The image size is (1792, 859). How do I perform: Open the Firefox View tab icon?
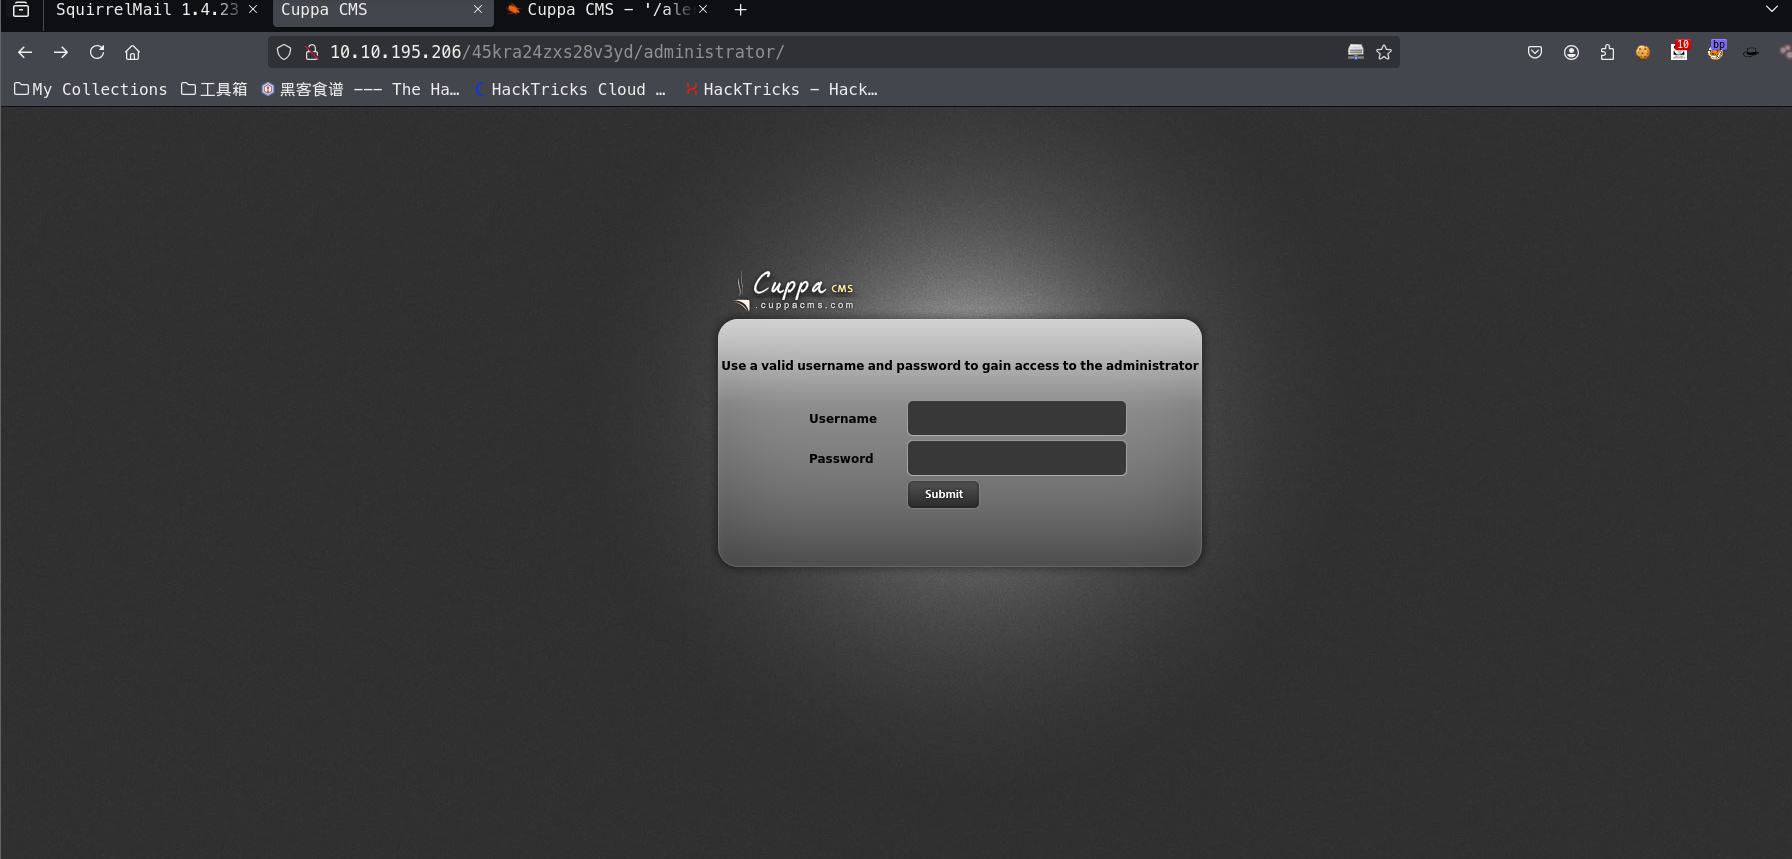click(21, 10)
